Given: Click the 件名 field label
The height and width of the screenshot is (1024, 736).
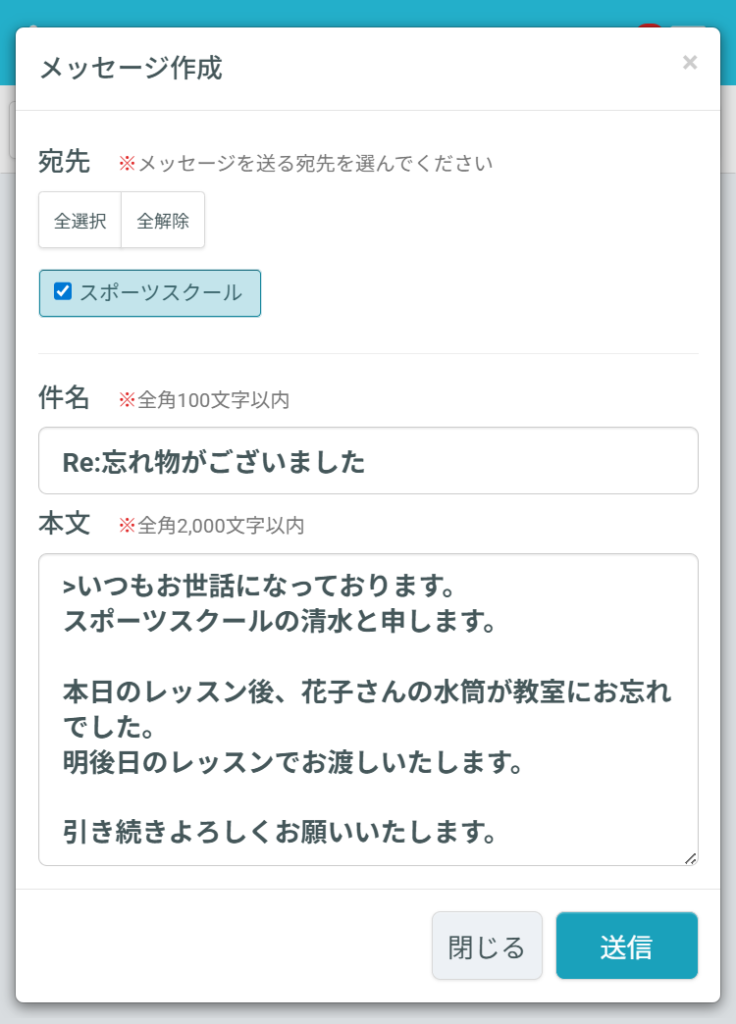Looking at the screenshot, I should tap(64, 399).
